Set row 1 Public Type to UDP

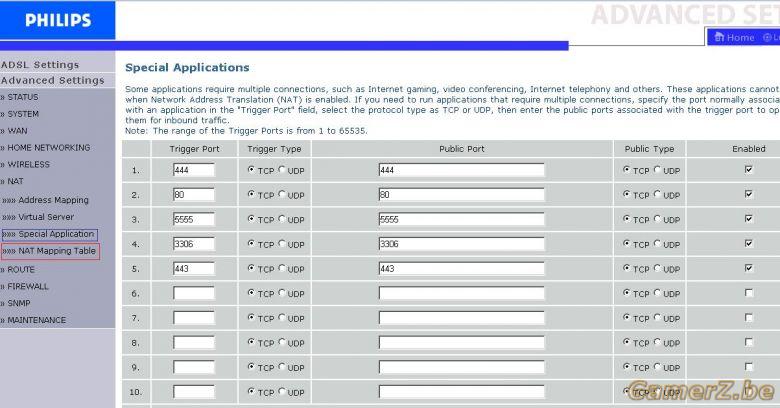pyautogui.click(x=658, y=170)
